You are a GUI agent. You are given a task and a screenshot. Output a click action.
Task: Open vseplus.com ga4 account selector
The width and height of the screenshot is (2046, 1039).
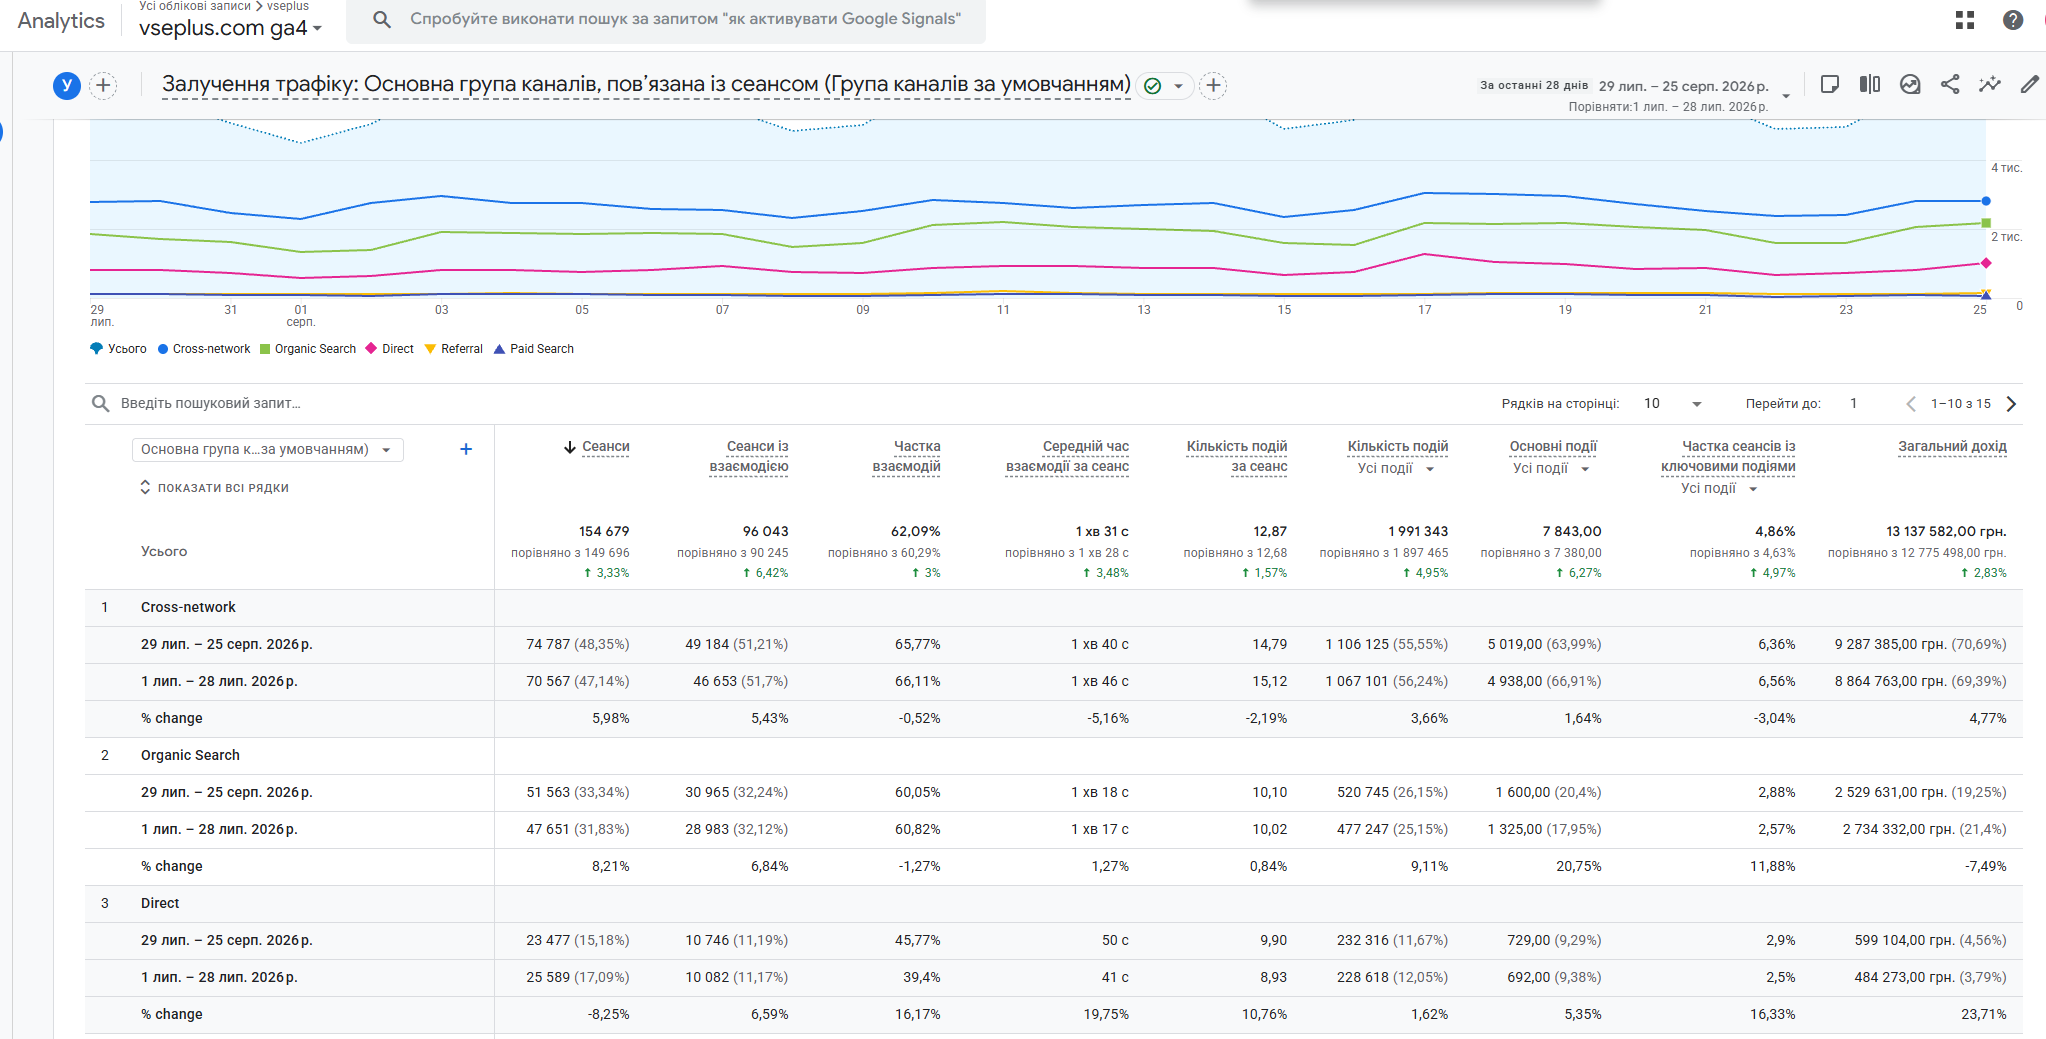point(231,28)
